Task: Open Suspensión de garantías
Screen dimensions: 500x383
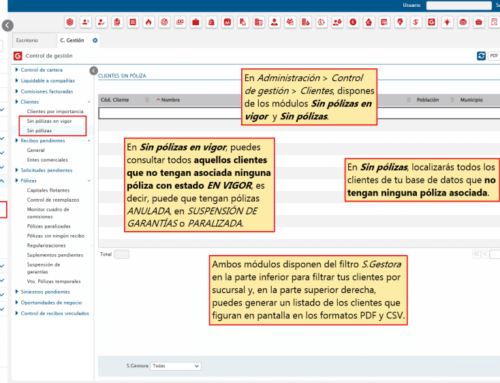Action: point(44,268)
